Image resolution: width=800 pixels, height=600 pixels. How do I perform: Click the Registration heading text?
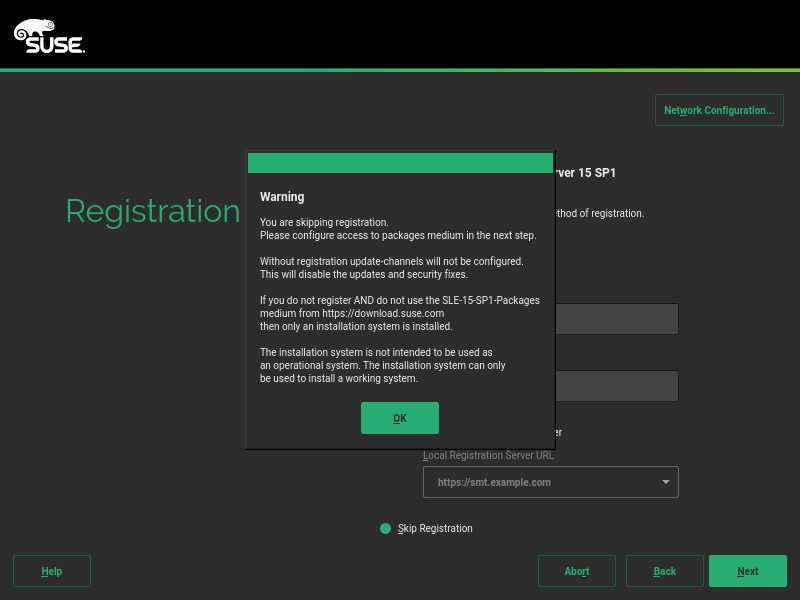click(153, 211)
